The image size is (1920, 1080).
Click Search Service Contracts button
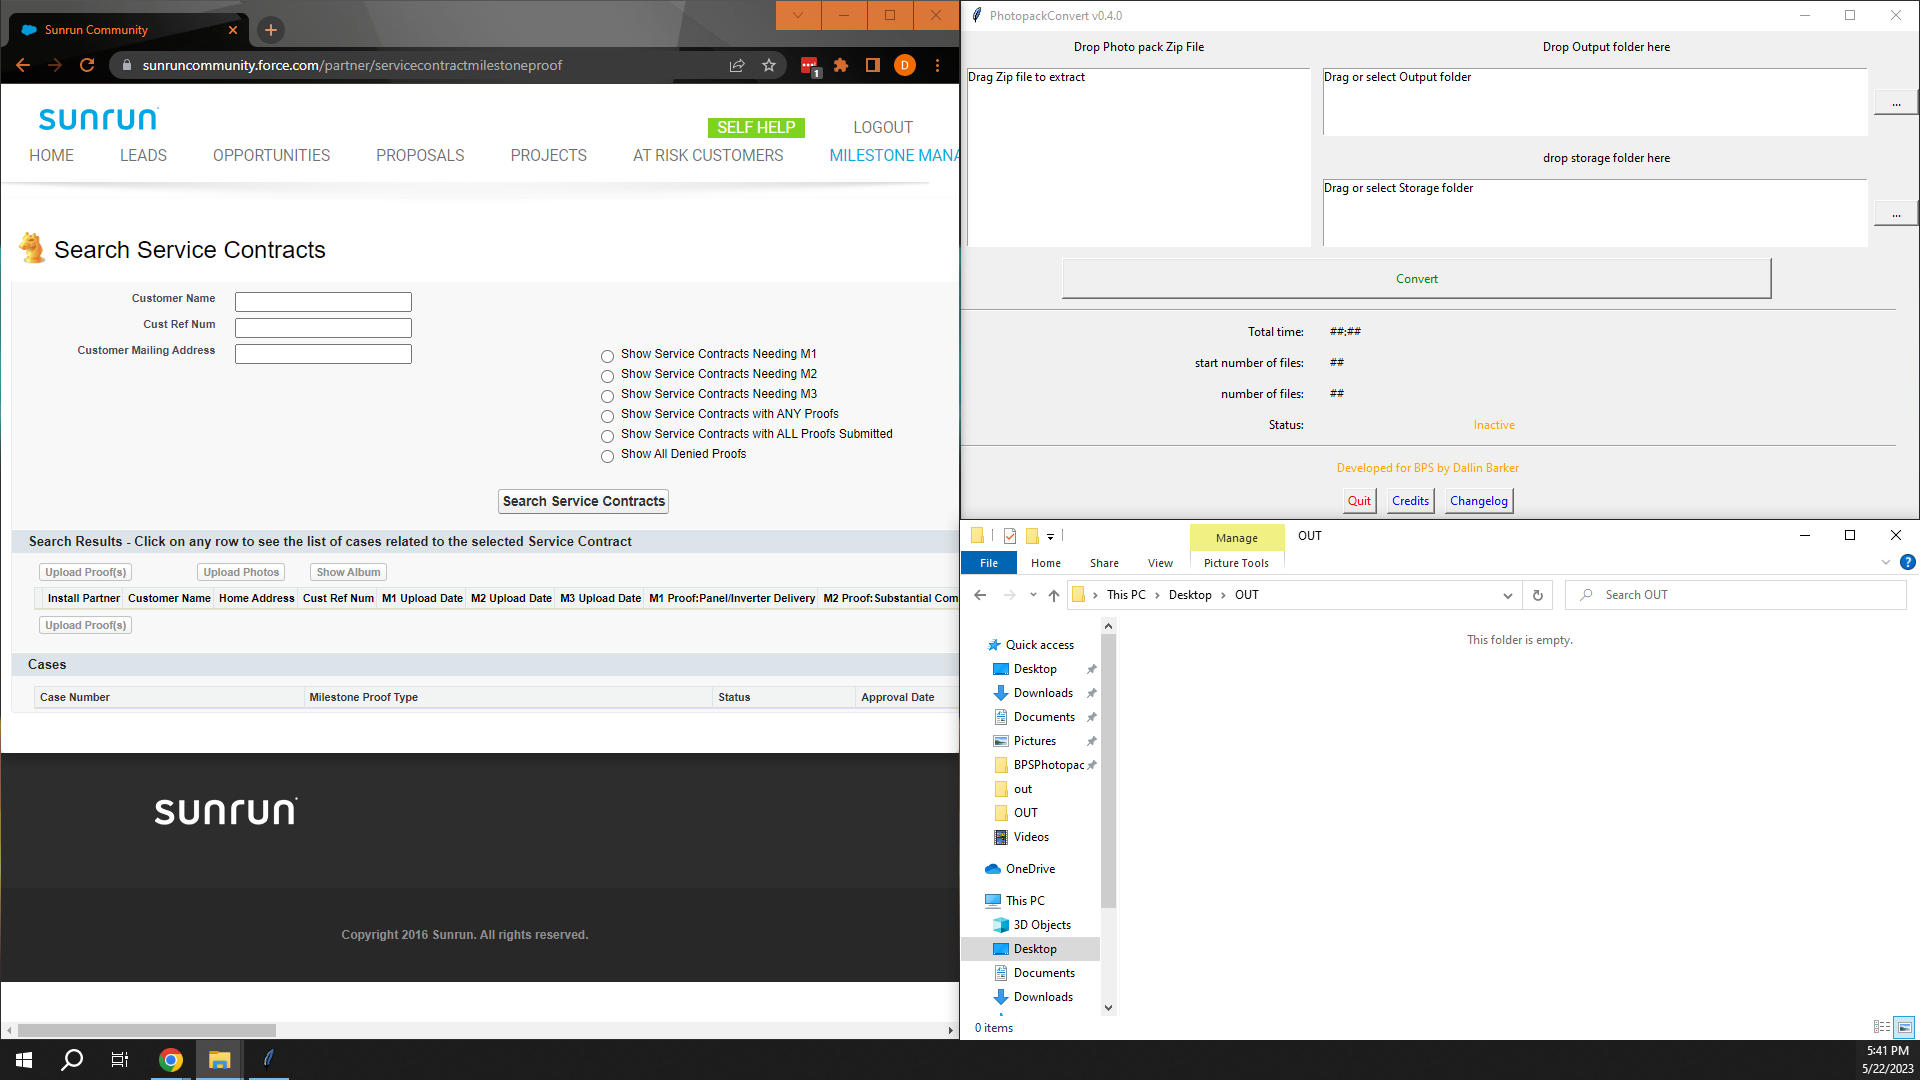(583, 501)
